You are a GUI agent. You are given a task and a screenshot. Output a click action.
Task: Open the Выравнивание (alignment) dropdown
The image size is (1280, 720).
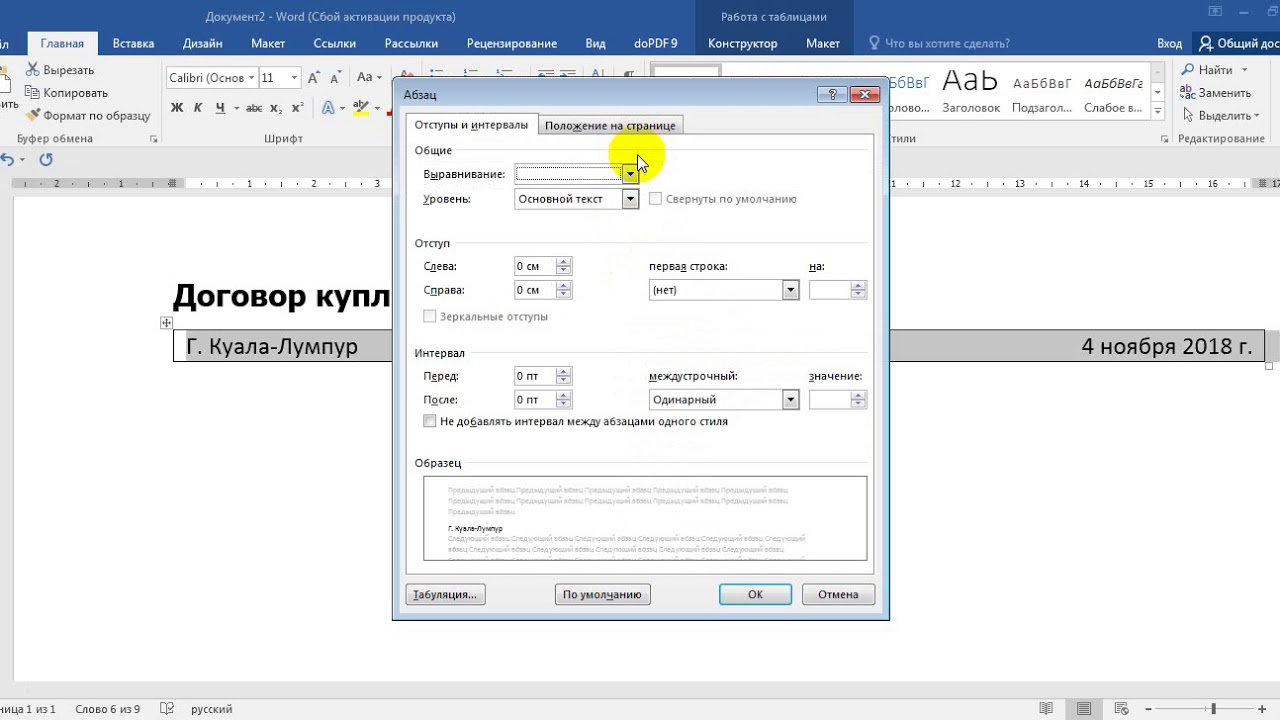tap(630, 174)
